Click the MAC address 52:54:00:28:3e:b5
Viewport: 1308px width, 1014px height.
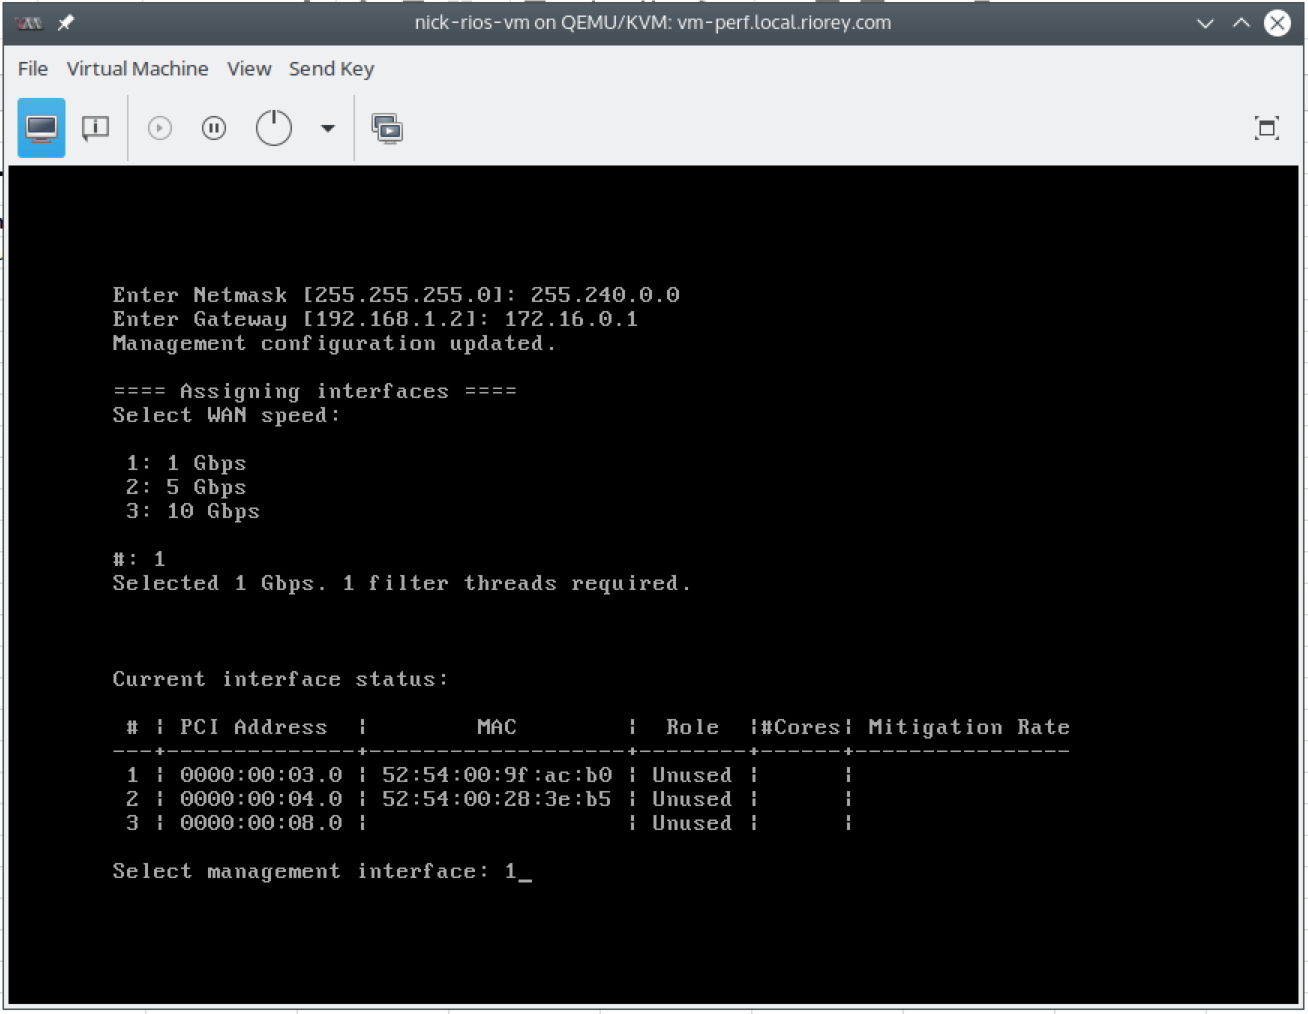point(497,799)
